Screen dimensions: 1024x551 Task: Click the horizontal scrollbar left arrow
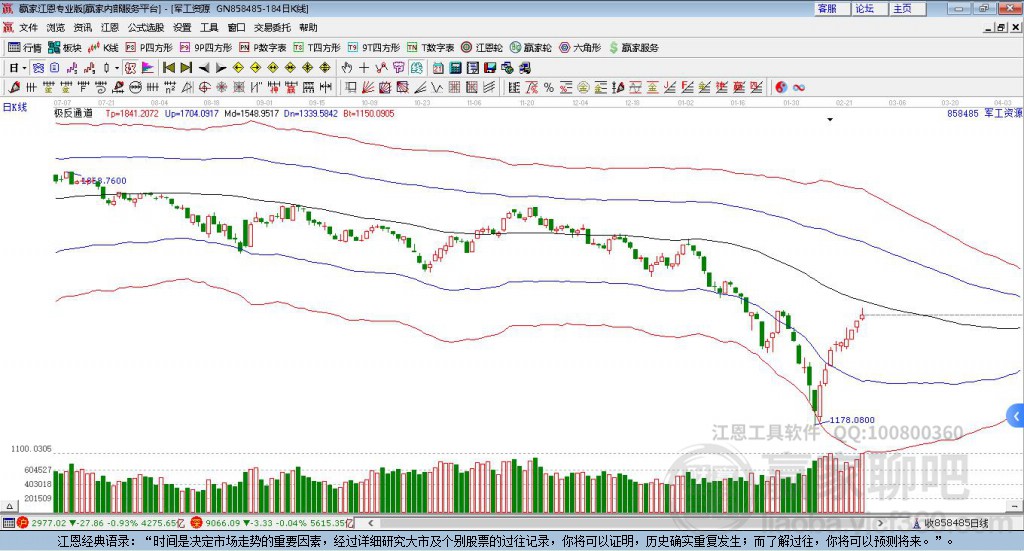tap(371, 523)
